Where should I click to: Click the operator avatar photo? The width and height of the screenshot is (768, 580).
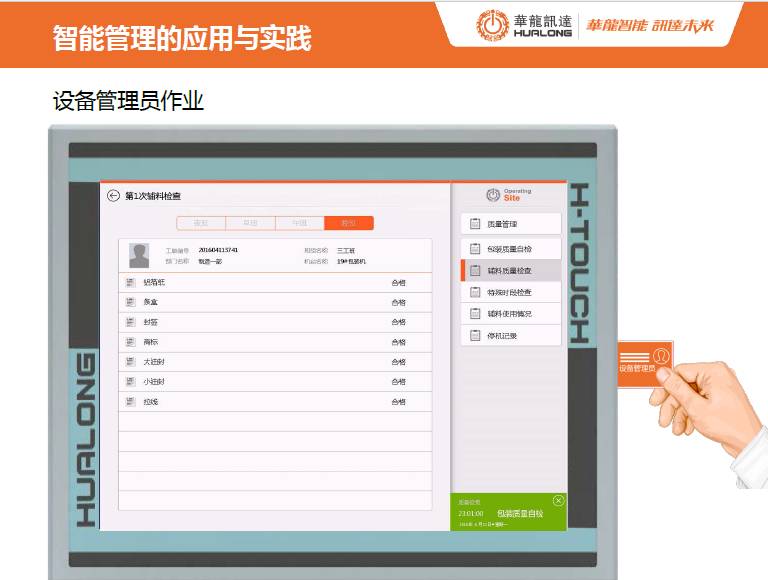pyautogui.click(x=139, y=254)
